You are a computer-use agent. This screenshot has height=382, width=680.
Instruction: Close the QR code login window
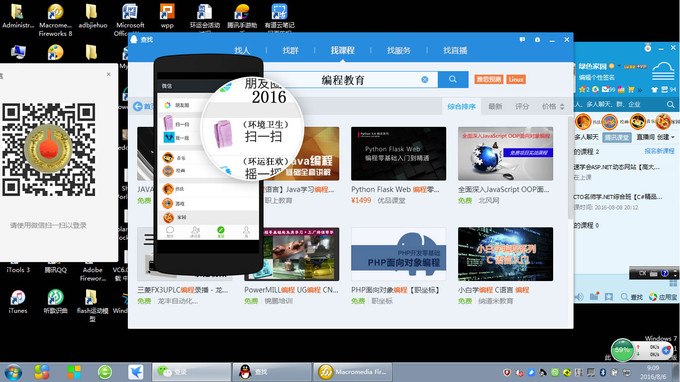pyautogui.click(x=108, y=75)
